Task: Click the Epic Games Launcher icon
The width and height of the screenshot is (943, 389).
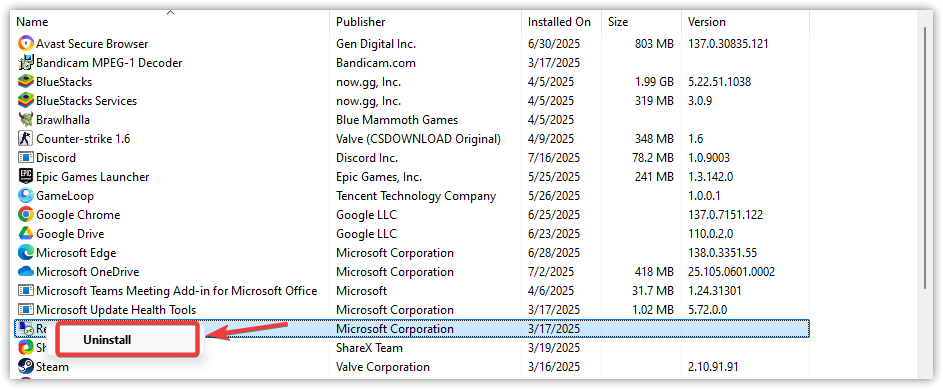Action: [26, 177]
